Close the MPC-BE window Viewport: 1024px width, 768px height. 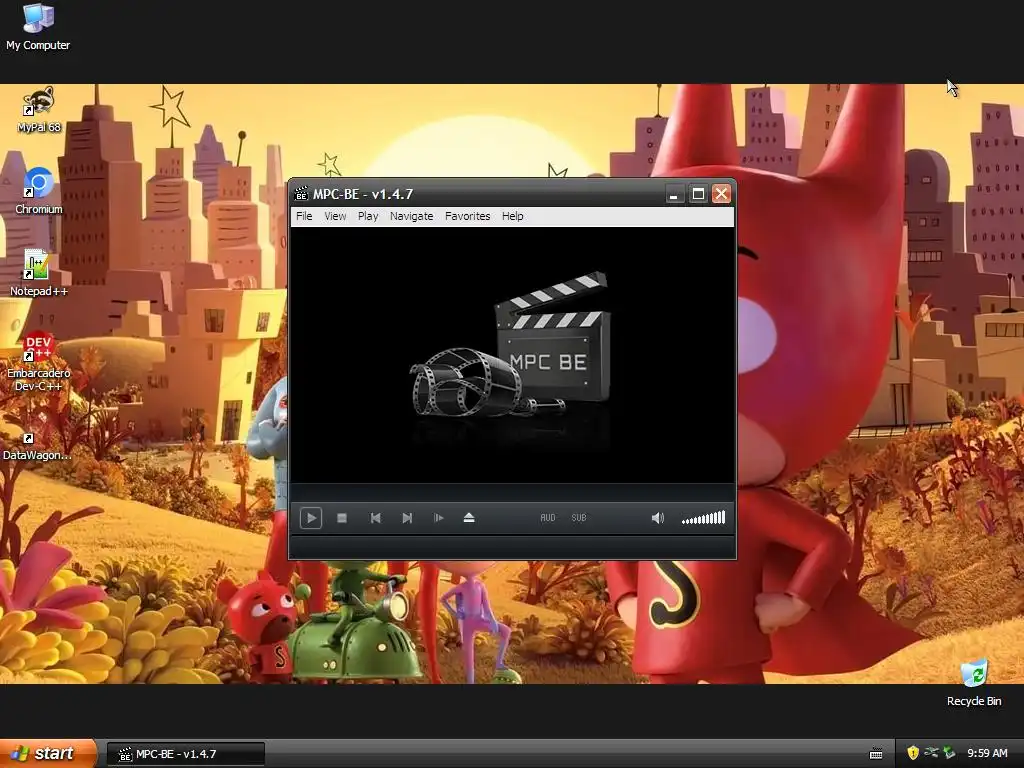tap(721, 194)
